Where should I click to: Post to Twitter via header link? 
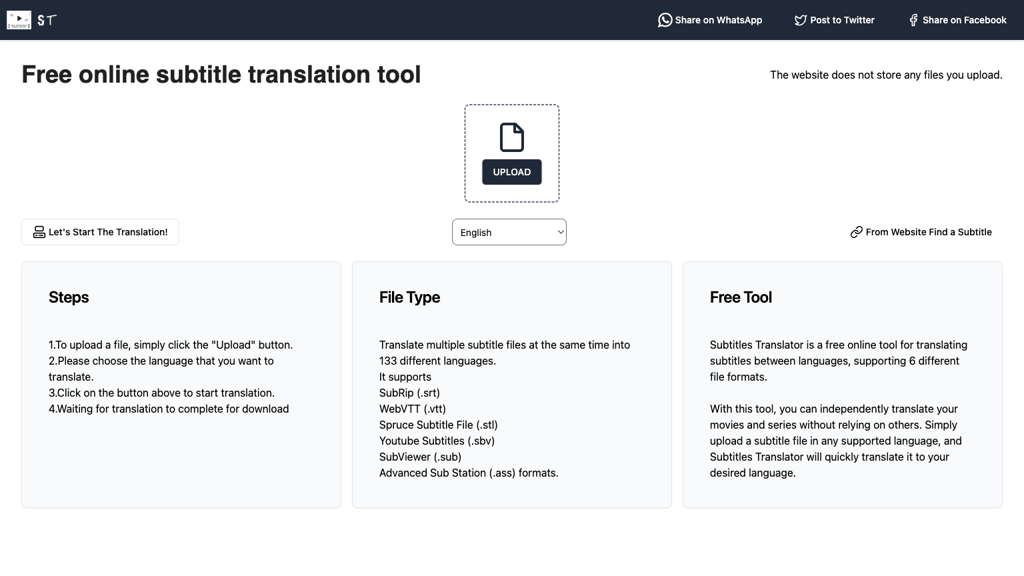834,19
